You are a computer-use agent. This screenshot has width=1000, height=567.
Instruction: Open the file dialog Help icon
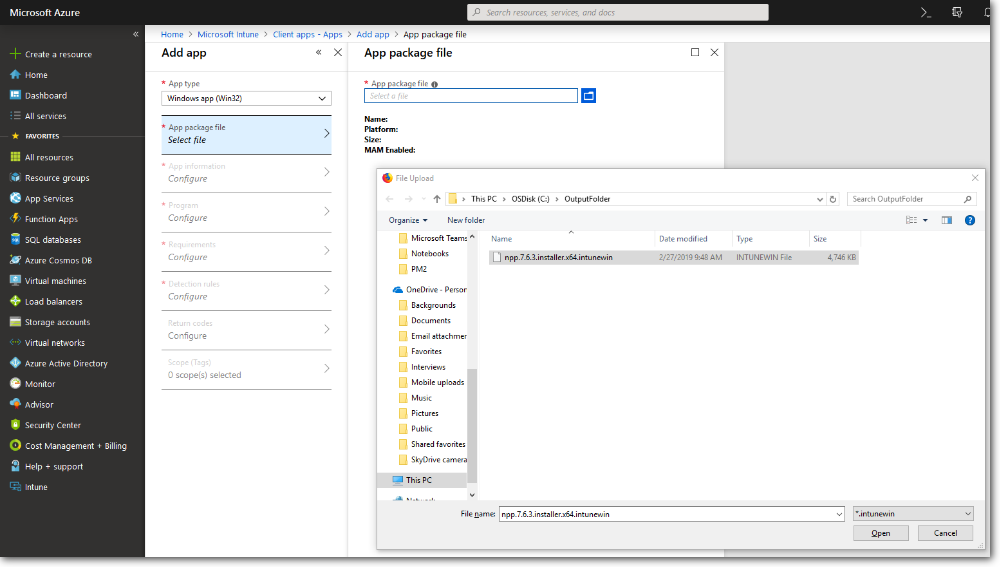point(969,220)
